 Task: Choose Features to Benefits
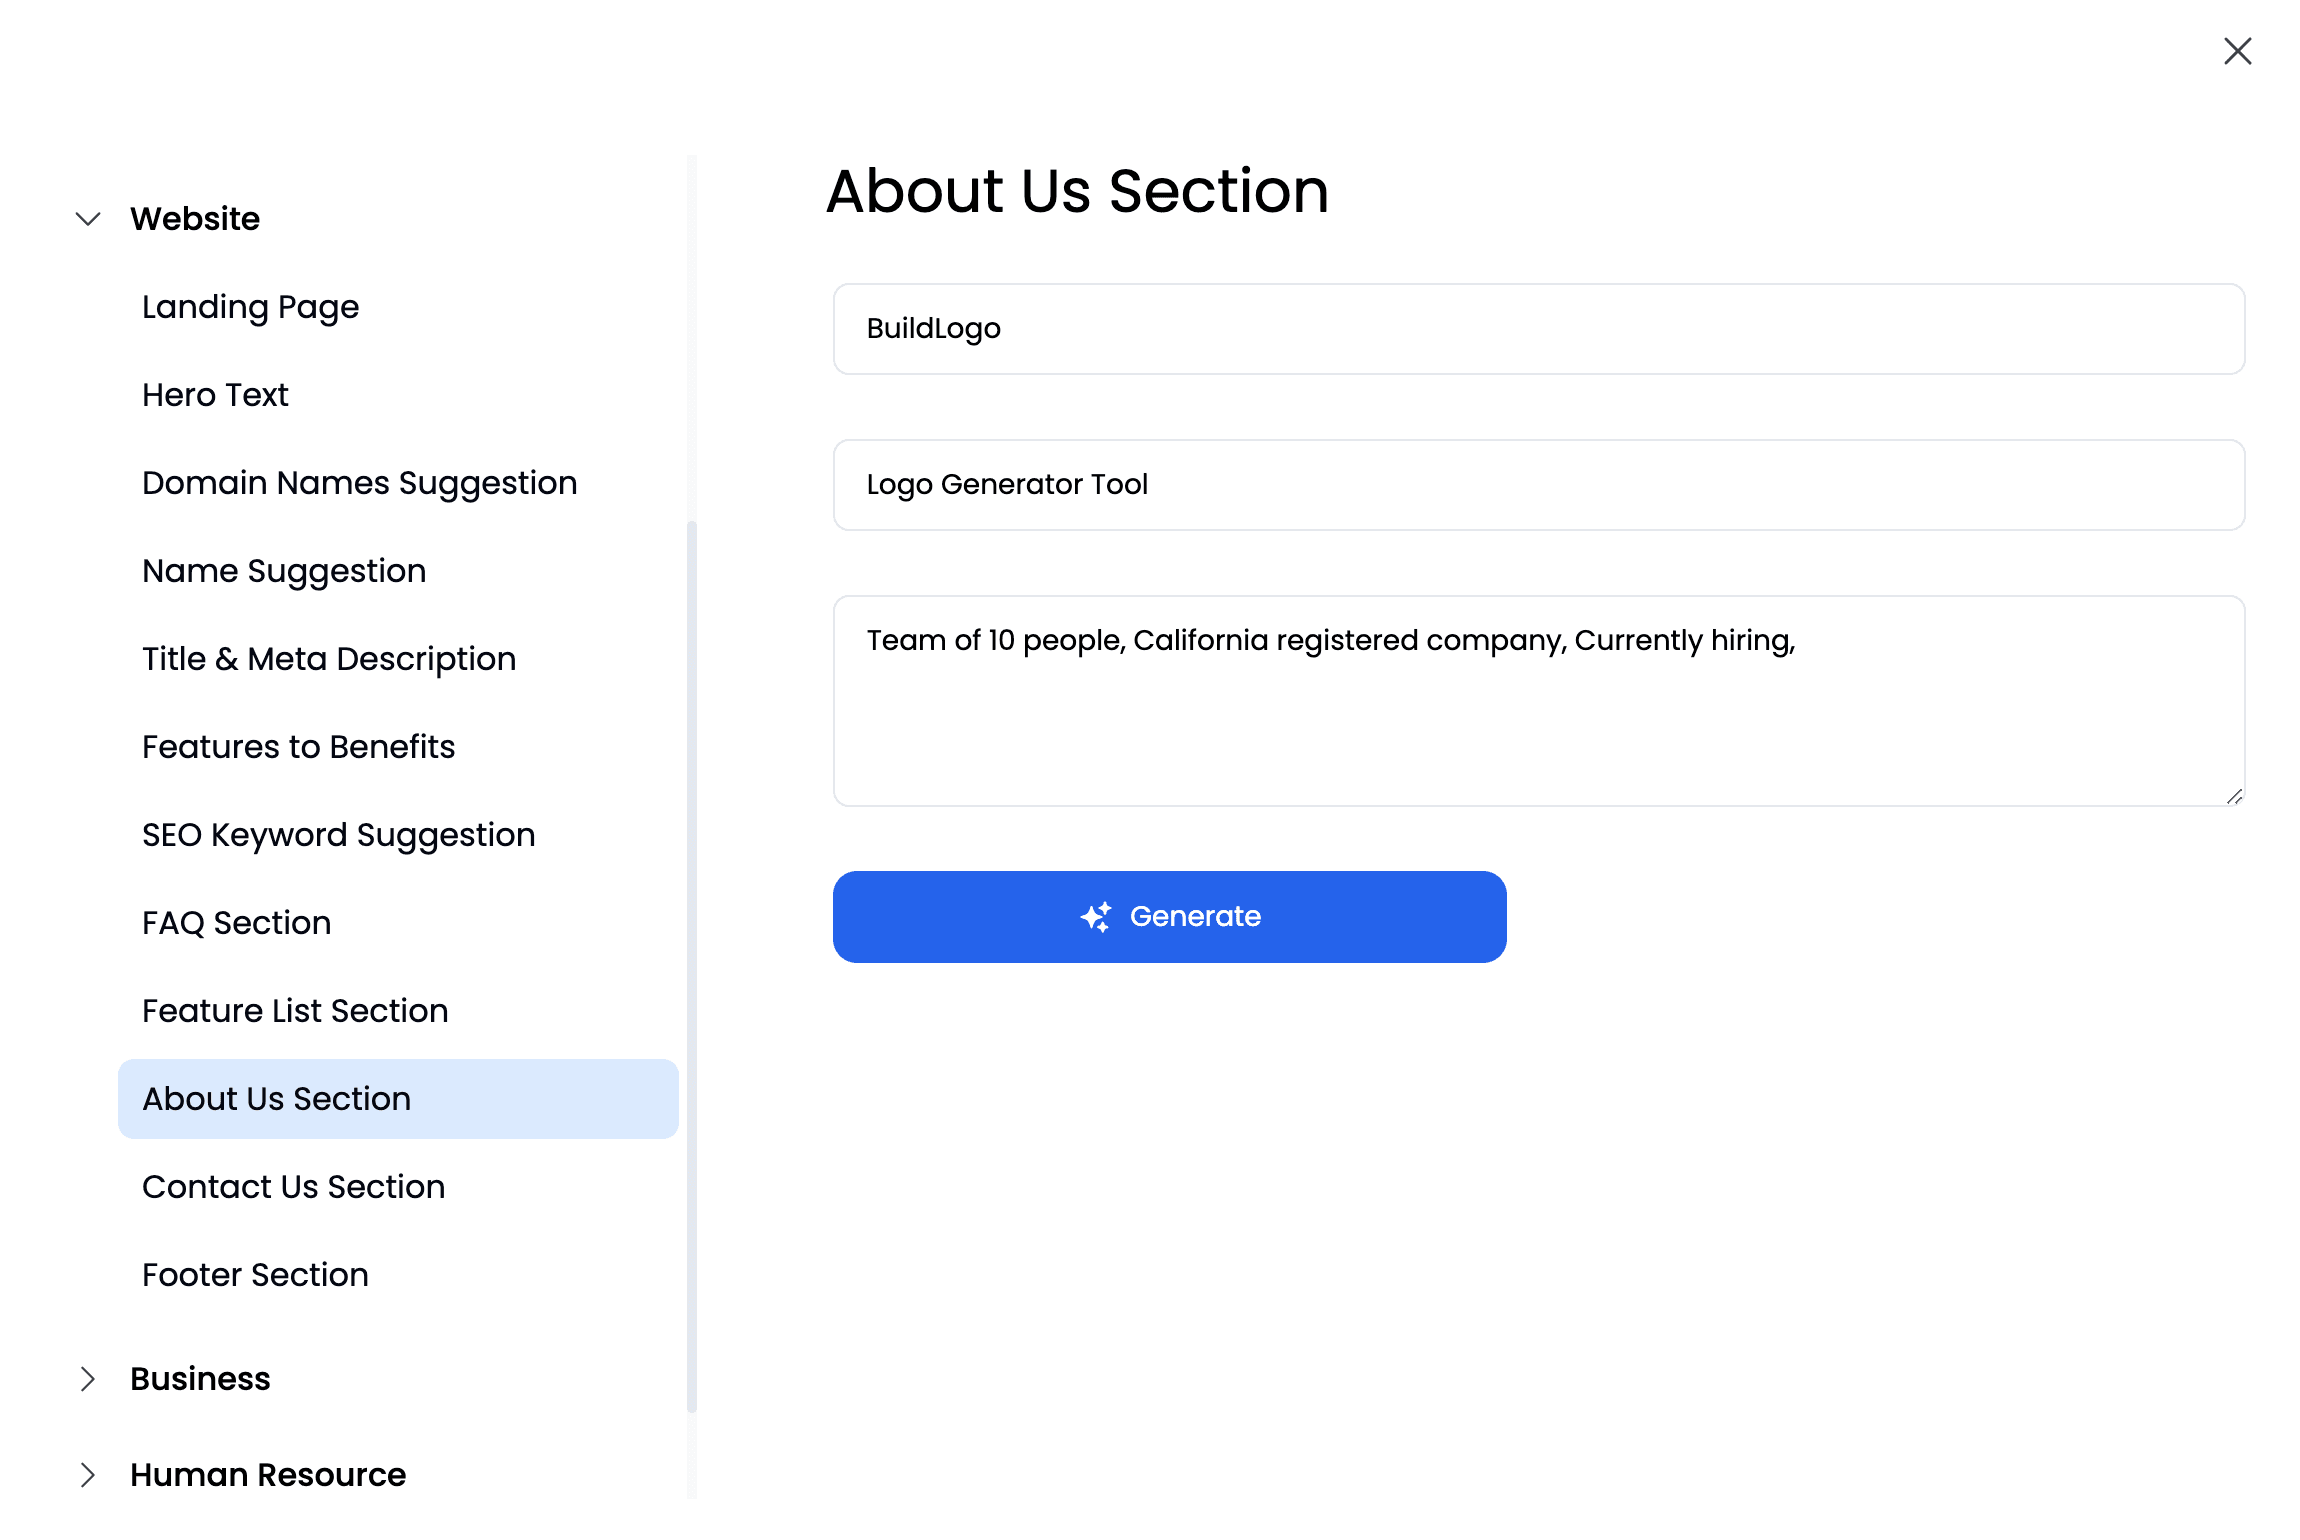pos(298,747)
